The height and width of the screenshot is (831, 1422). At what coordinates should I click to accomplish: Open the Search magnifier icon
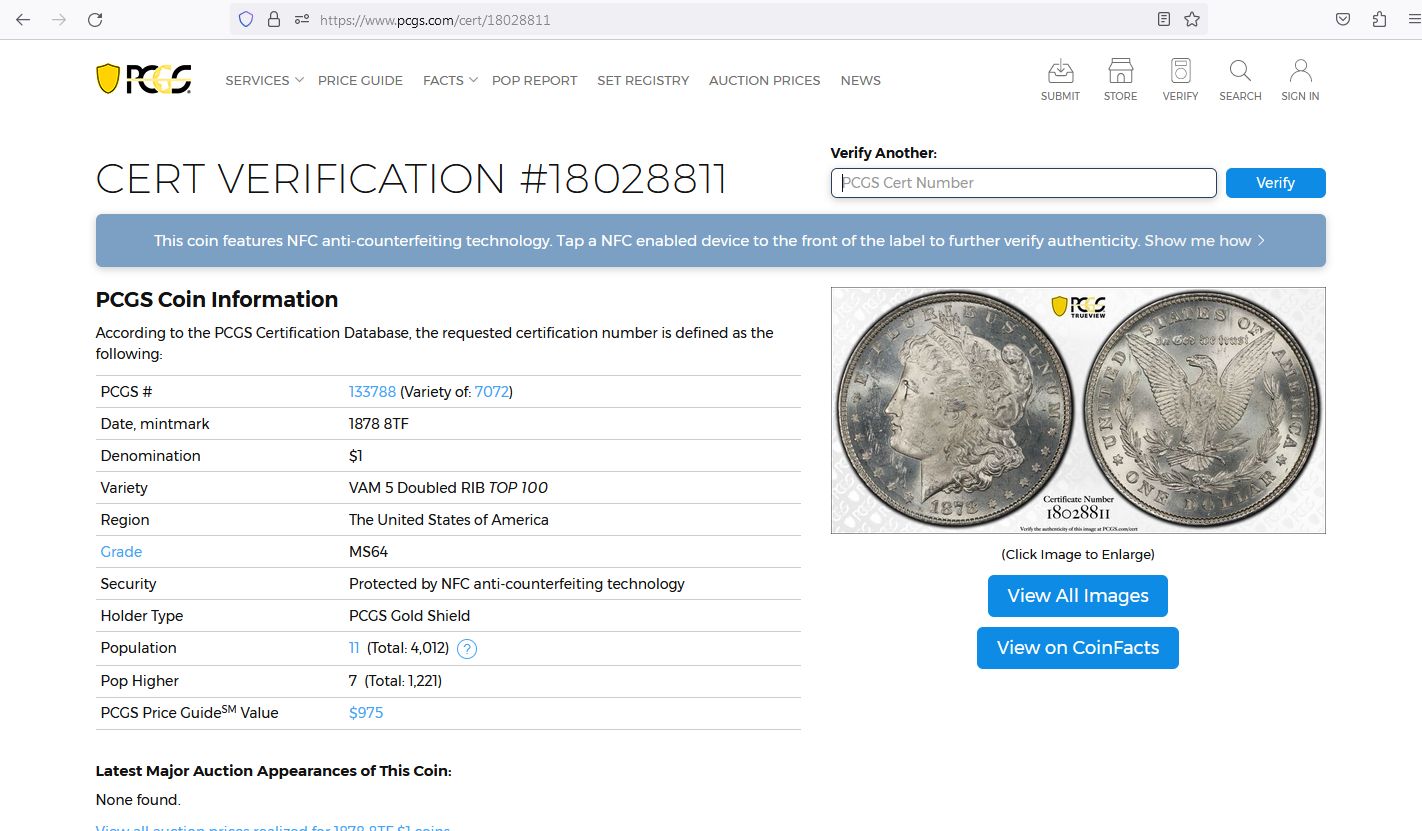(1240, 79)
